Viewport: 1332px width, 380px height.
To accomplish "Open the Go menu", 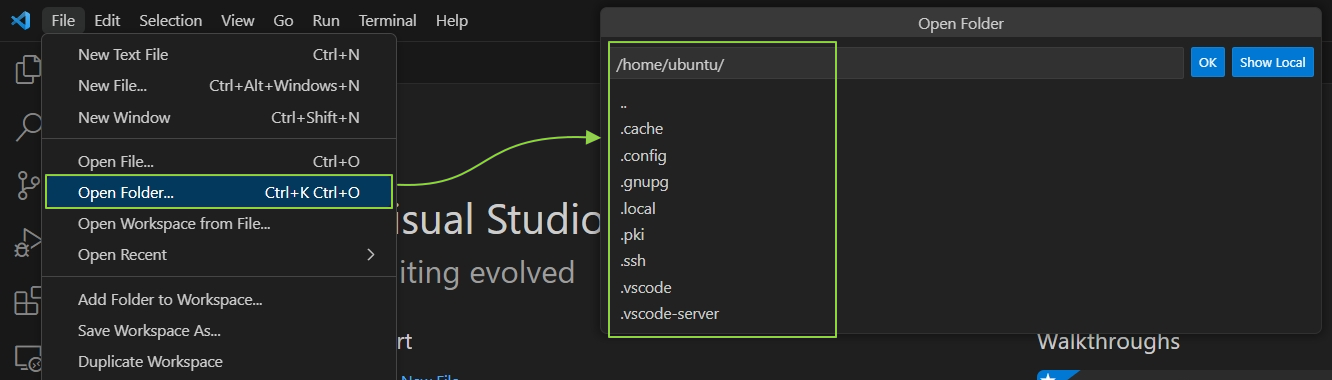I will click(x=283, y=20).
